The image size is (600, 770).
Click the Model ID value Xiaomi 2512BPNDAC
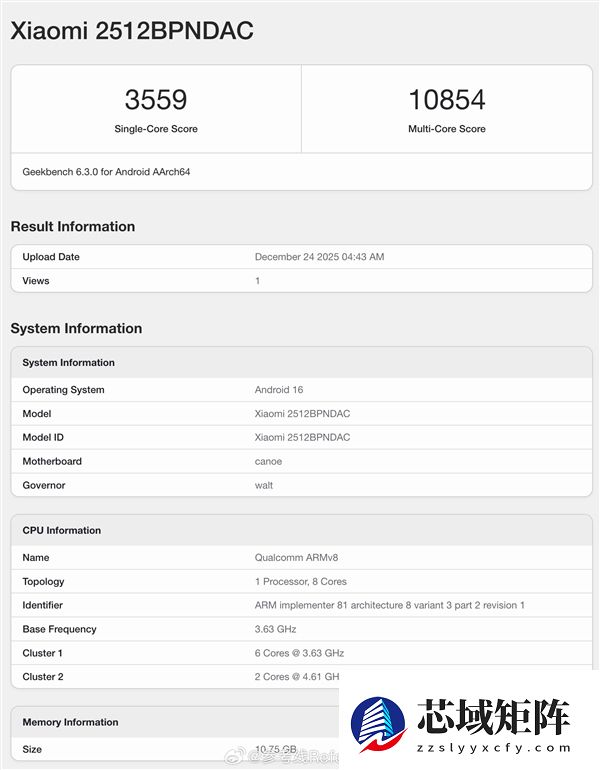[302, 438]
